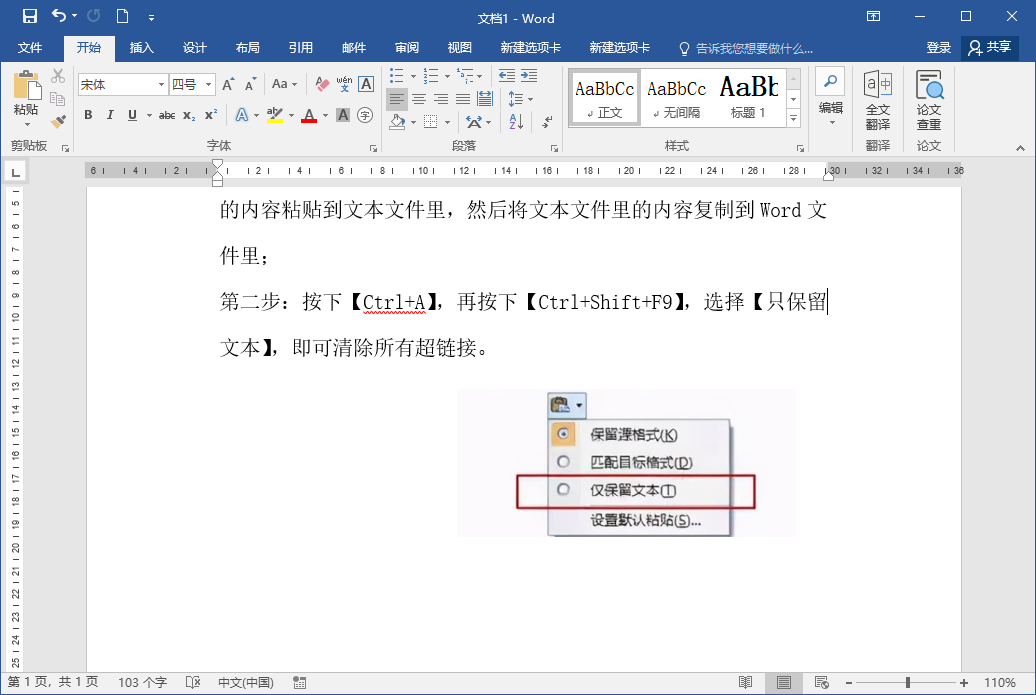Switch to the 审阅 (Review) tab
The height and width of the screenshot is (695, 1036).
click(x=406, y=48)
